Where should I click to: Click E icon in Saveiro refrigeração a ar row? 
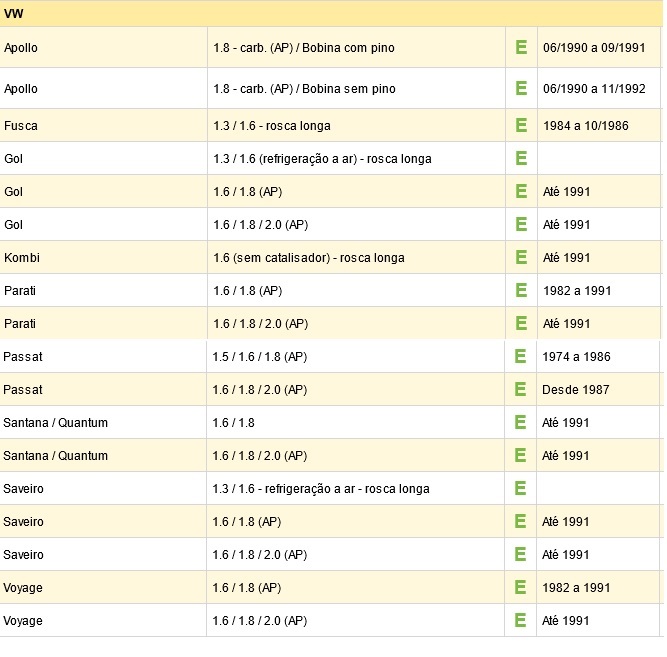click(520, 488)
